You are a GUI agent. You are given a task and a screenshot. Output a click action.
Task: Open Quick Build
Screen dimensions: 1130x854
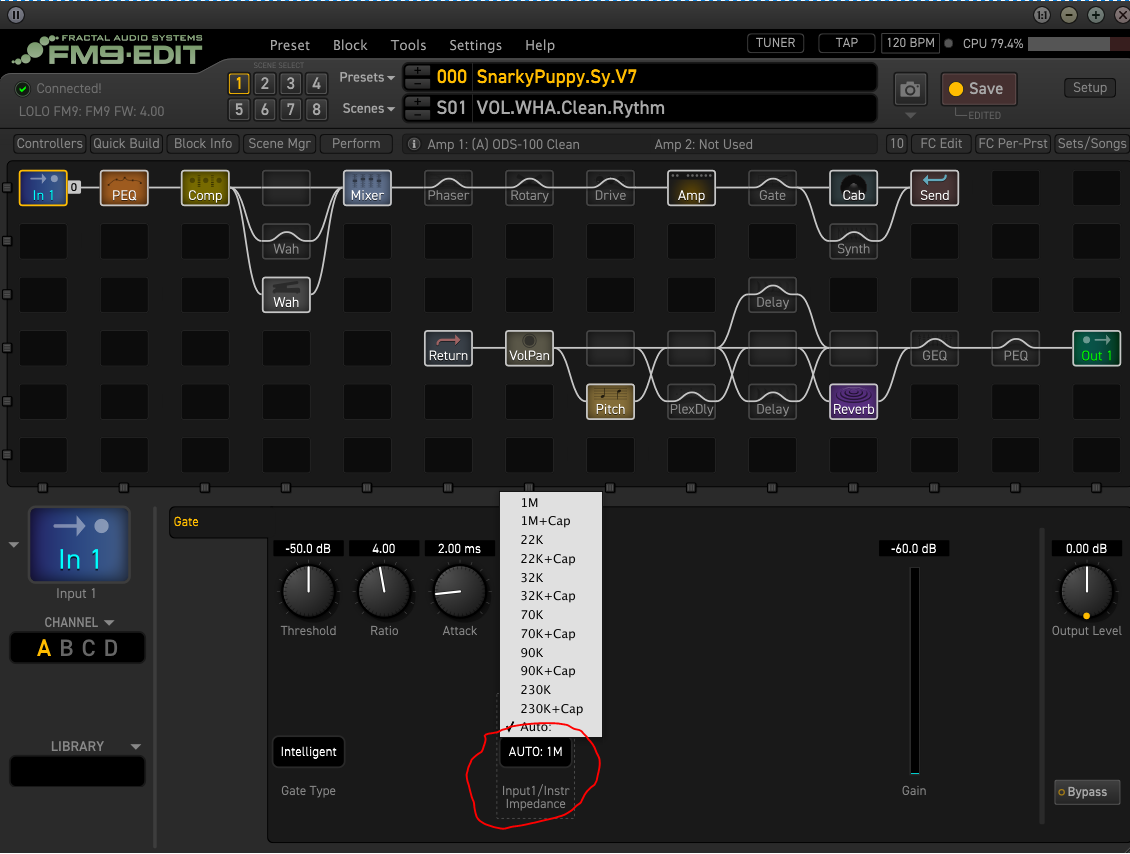(126, 143)
